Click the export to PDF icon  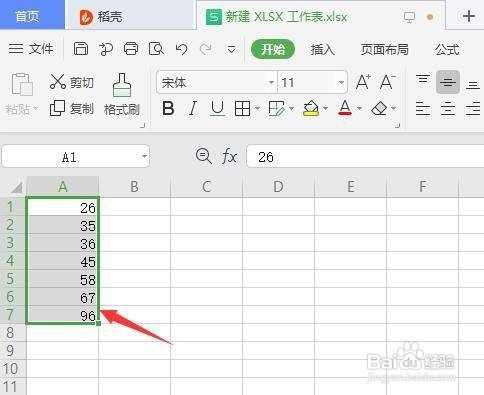(x=106, y=49)
